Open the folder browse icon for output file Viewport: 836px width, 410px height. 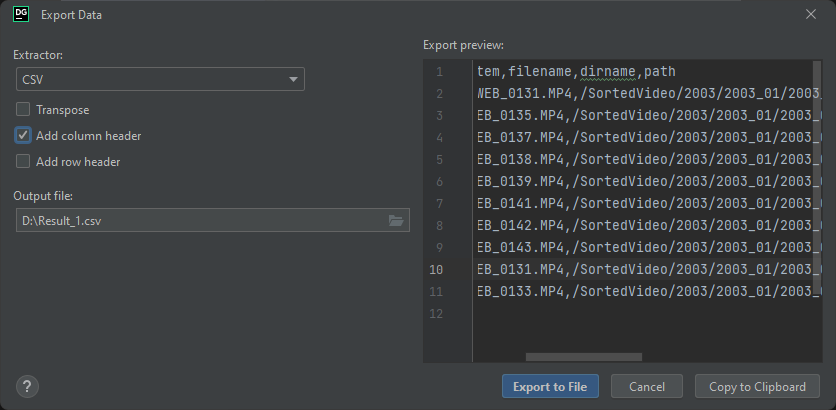point(396,221)
